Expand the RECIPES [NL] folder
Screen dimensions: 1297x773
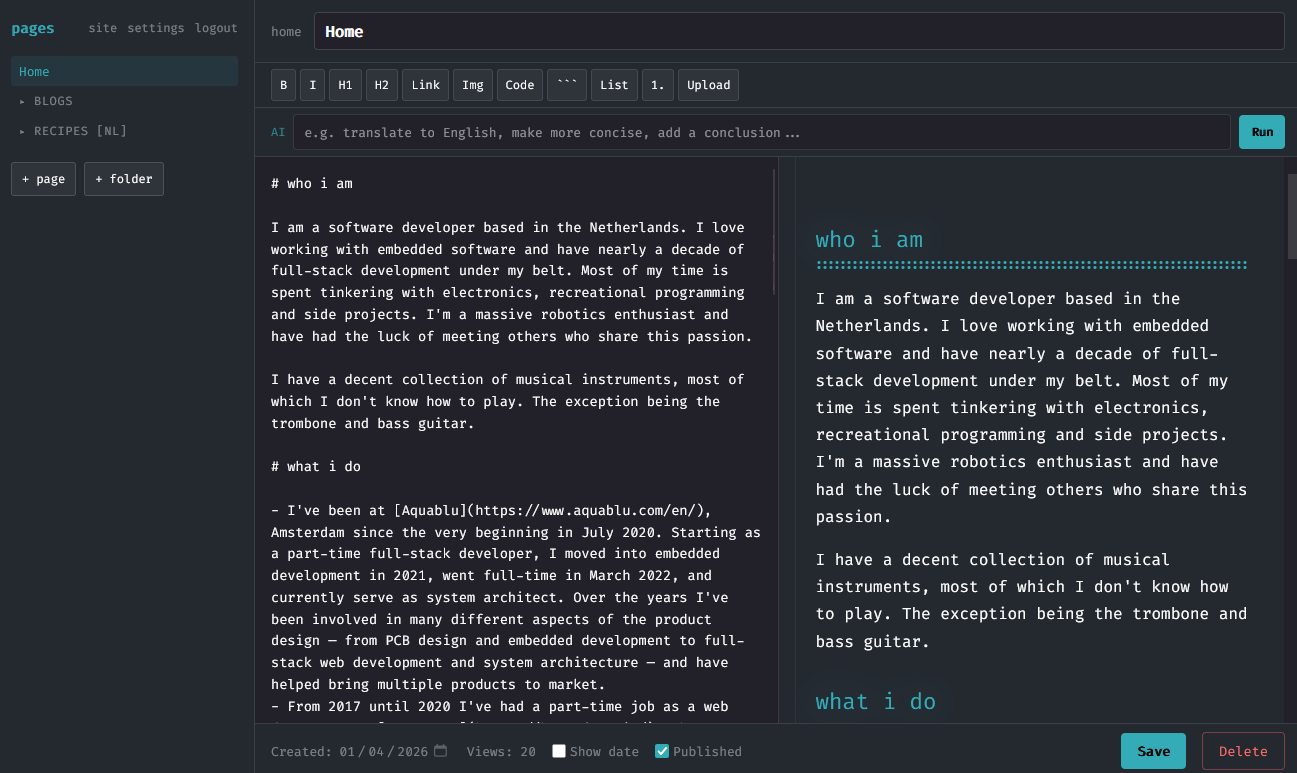124,131
